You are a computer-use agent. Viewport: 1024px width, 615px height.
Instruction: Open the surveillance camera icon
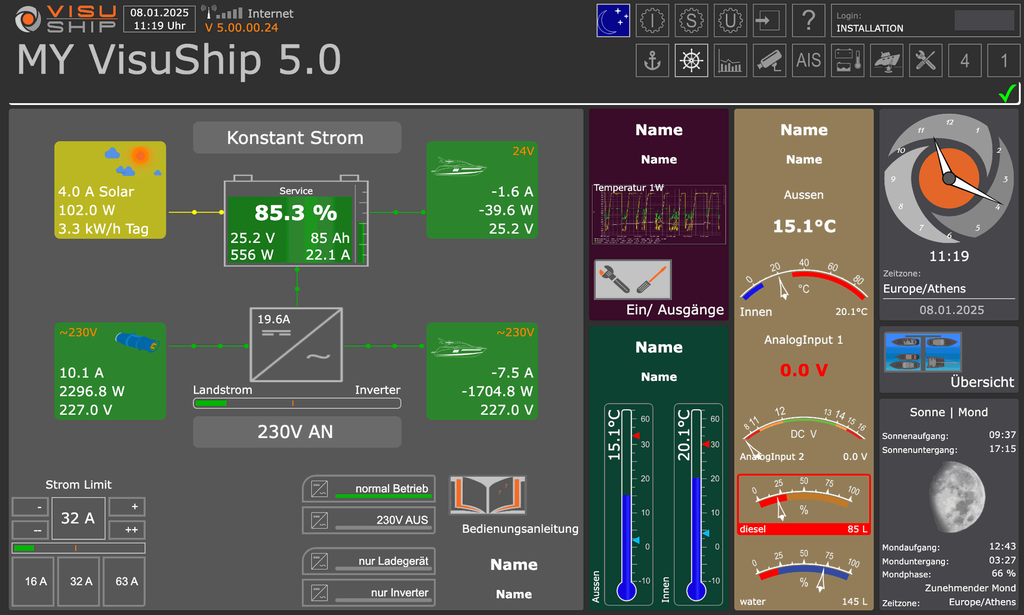pos(769,61)
